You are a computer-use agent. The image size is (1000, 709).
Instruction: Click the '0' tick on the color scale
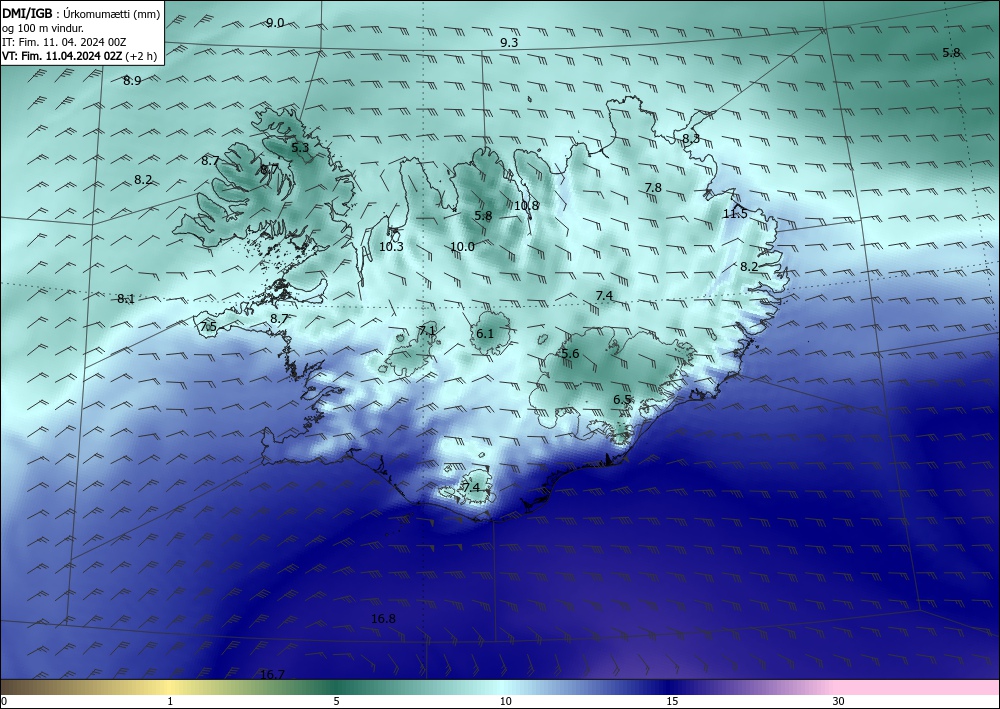(x=4, y=701)
